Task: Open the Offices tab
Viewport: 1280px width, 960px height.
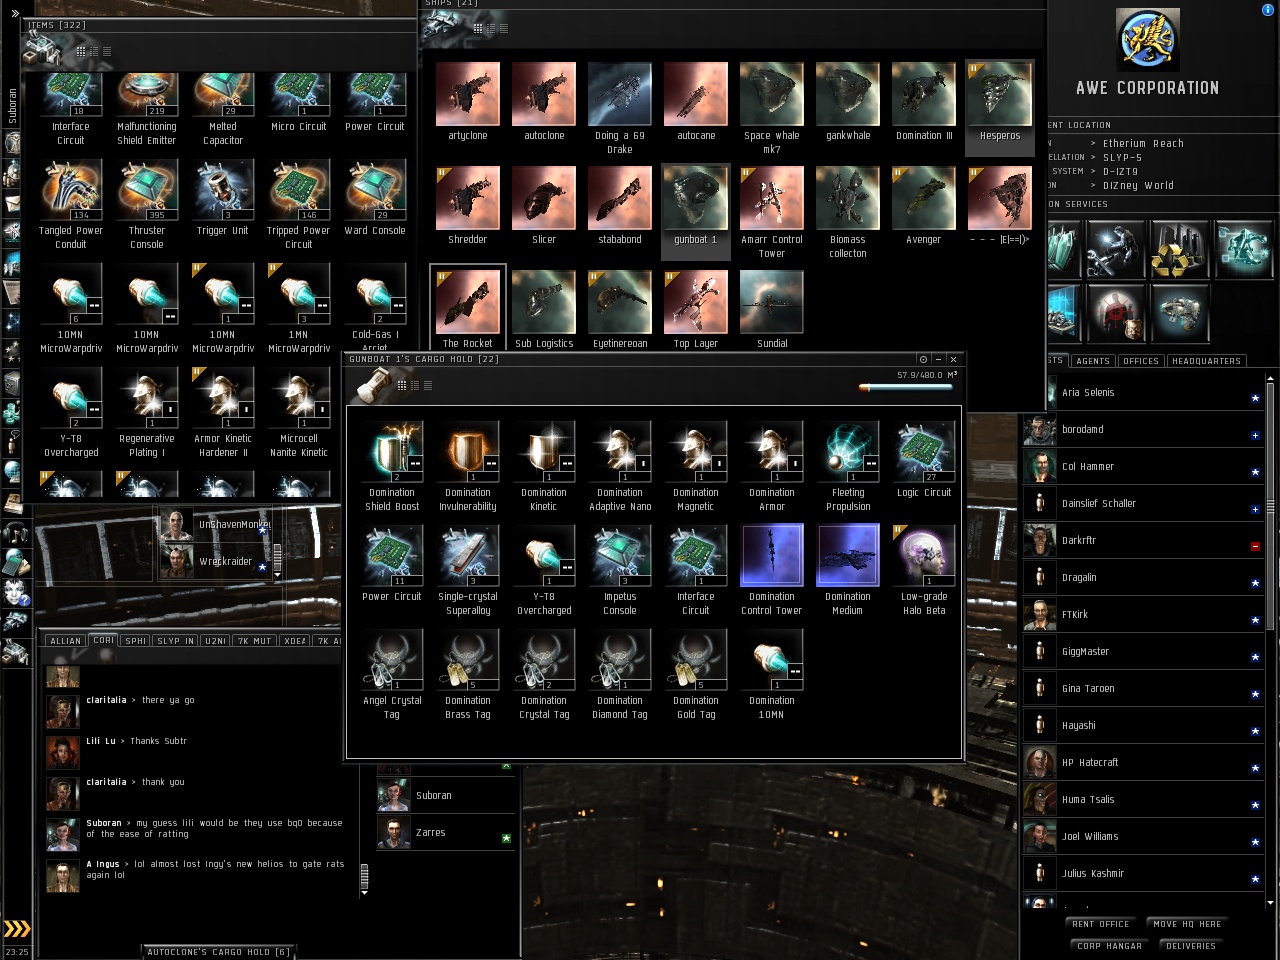Action: pos(1141,361)
